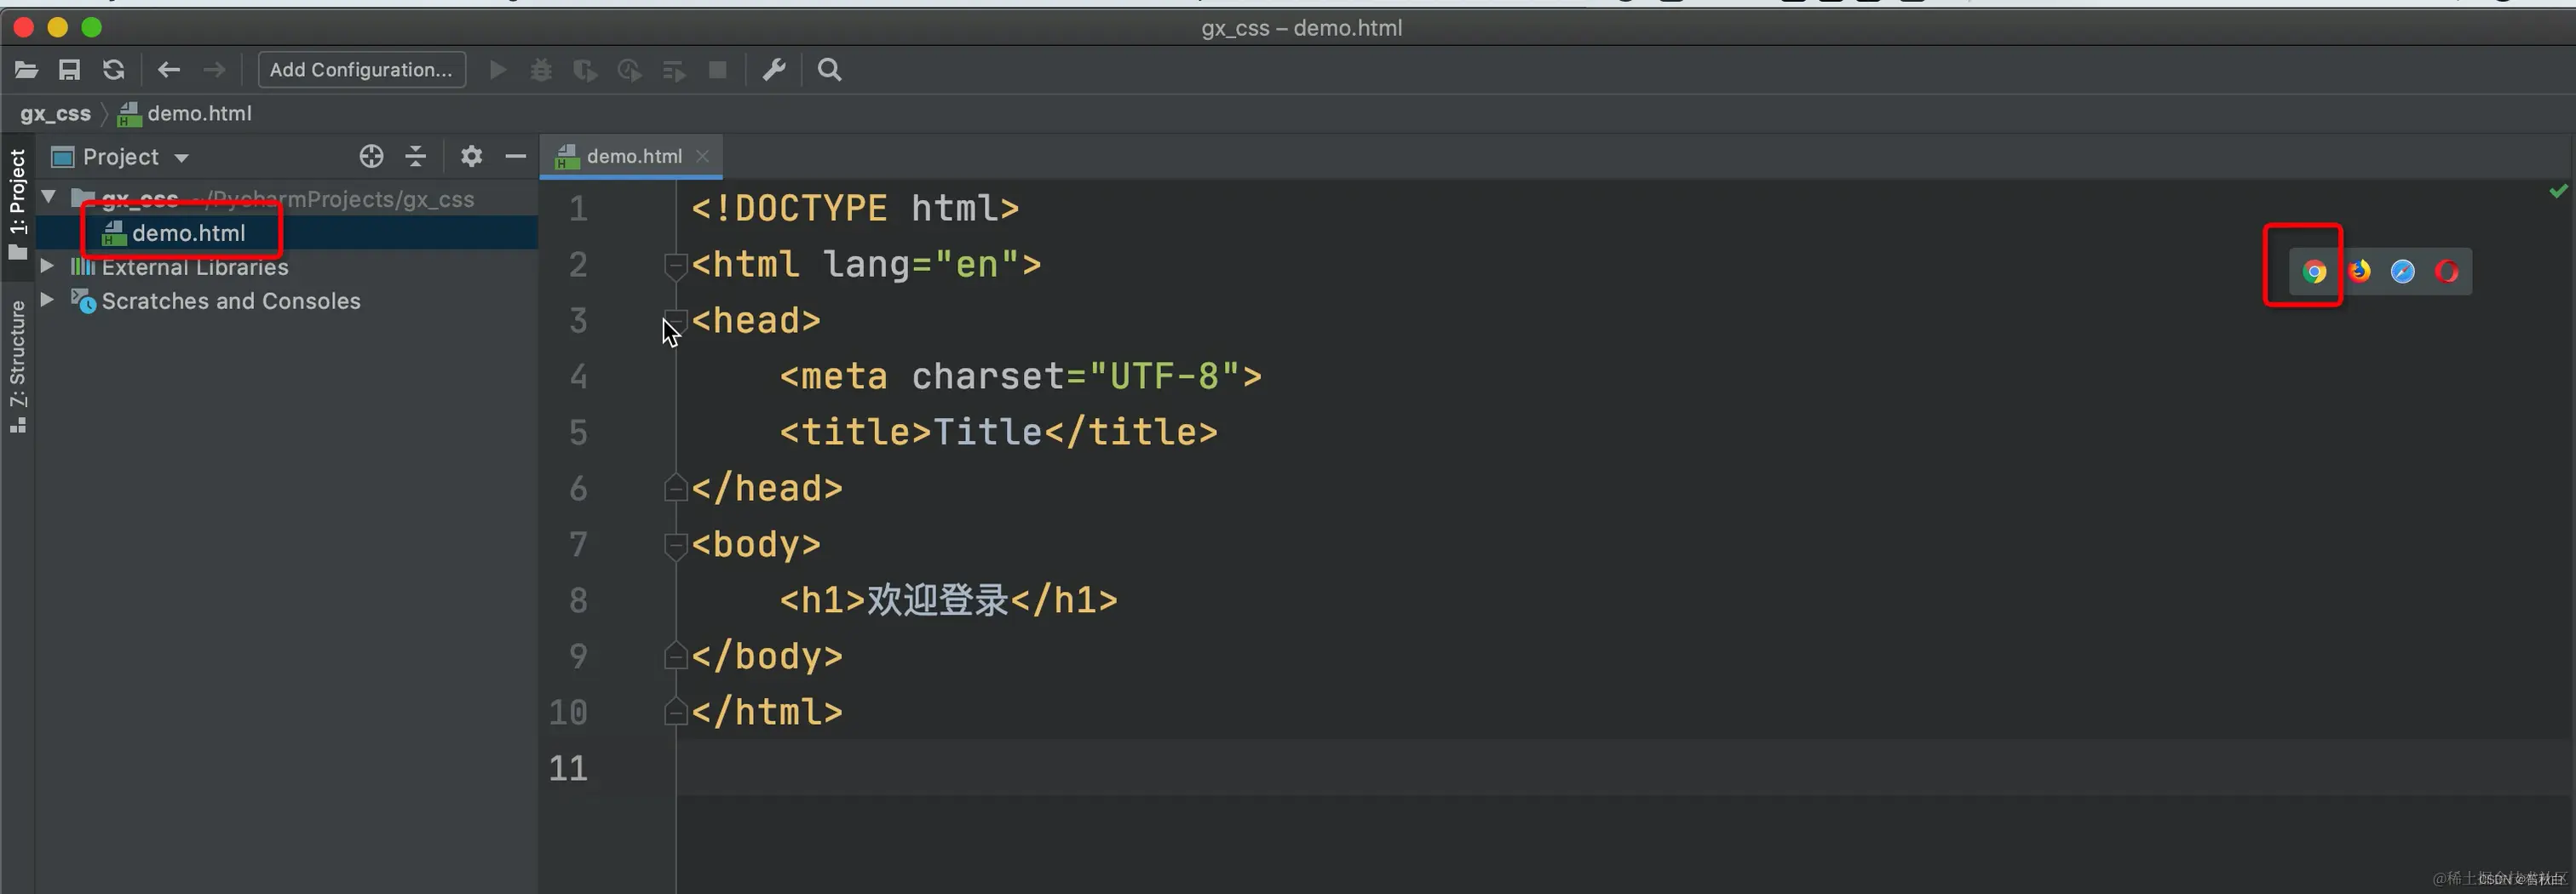The width and height of the screenshot is (2576, 894).
Task: Click the Debug bug icon
Action: pos(541,70)
